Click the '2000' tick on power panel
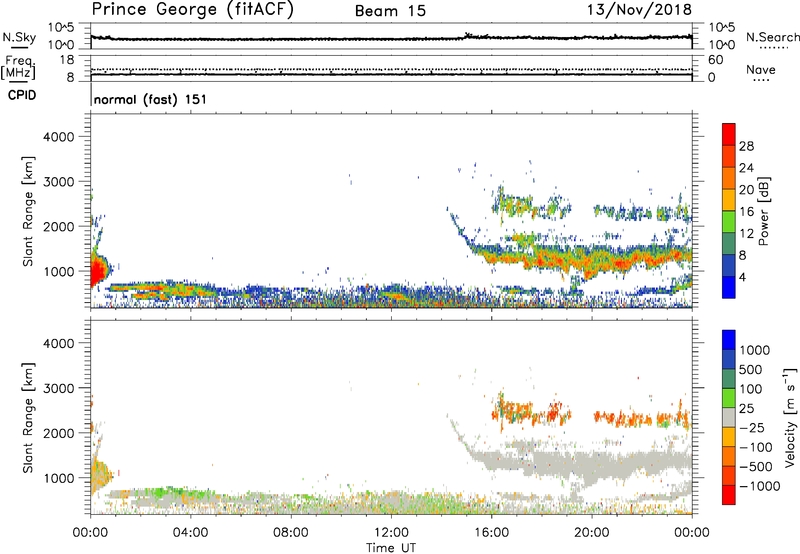 pos(58,226)
